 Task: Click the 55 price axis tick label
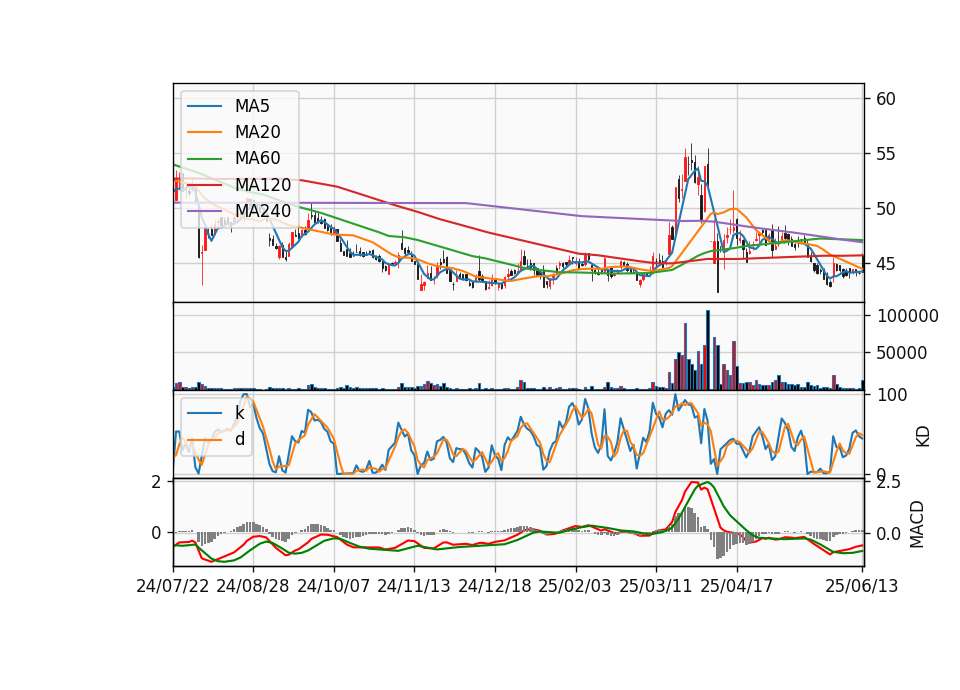885,154
